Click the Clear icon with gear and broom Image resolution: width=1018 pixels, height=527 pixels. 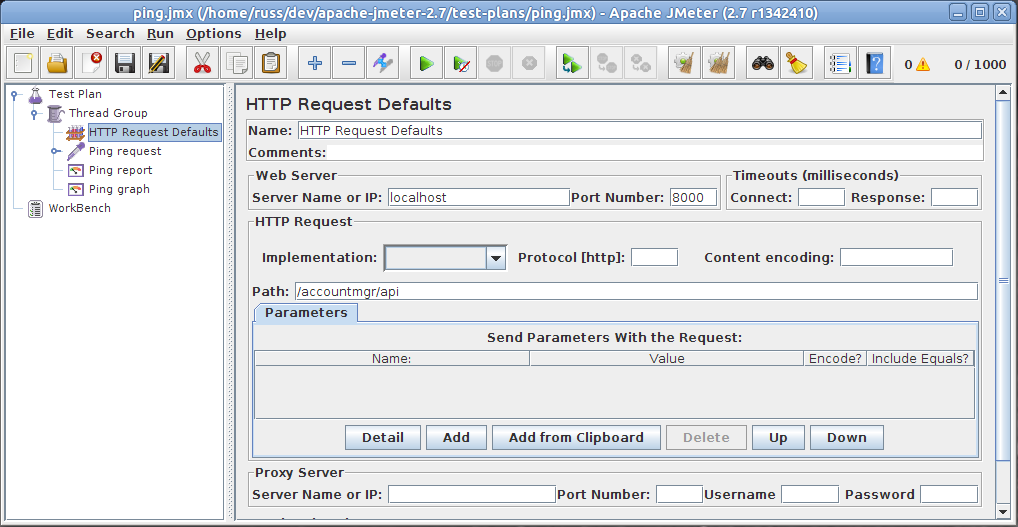684,63
